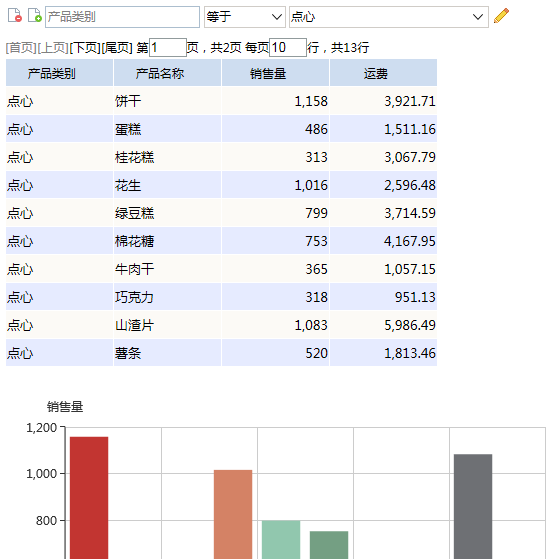Go to next page via 下页
The width and height of the screenshot is (553, 559).
click(x=85, y=47)
